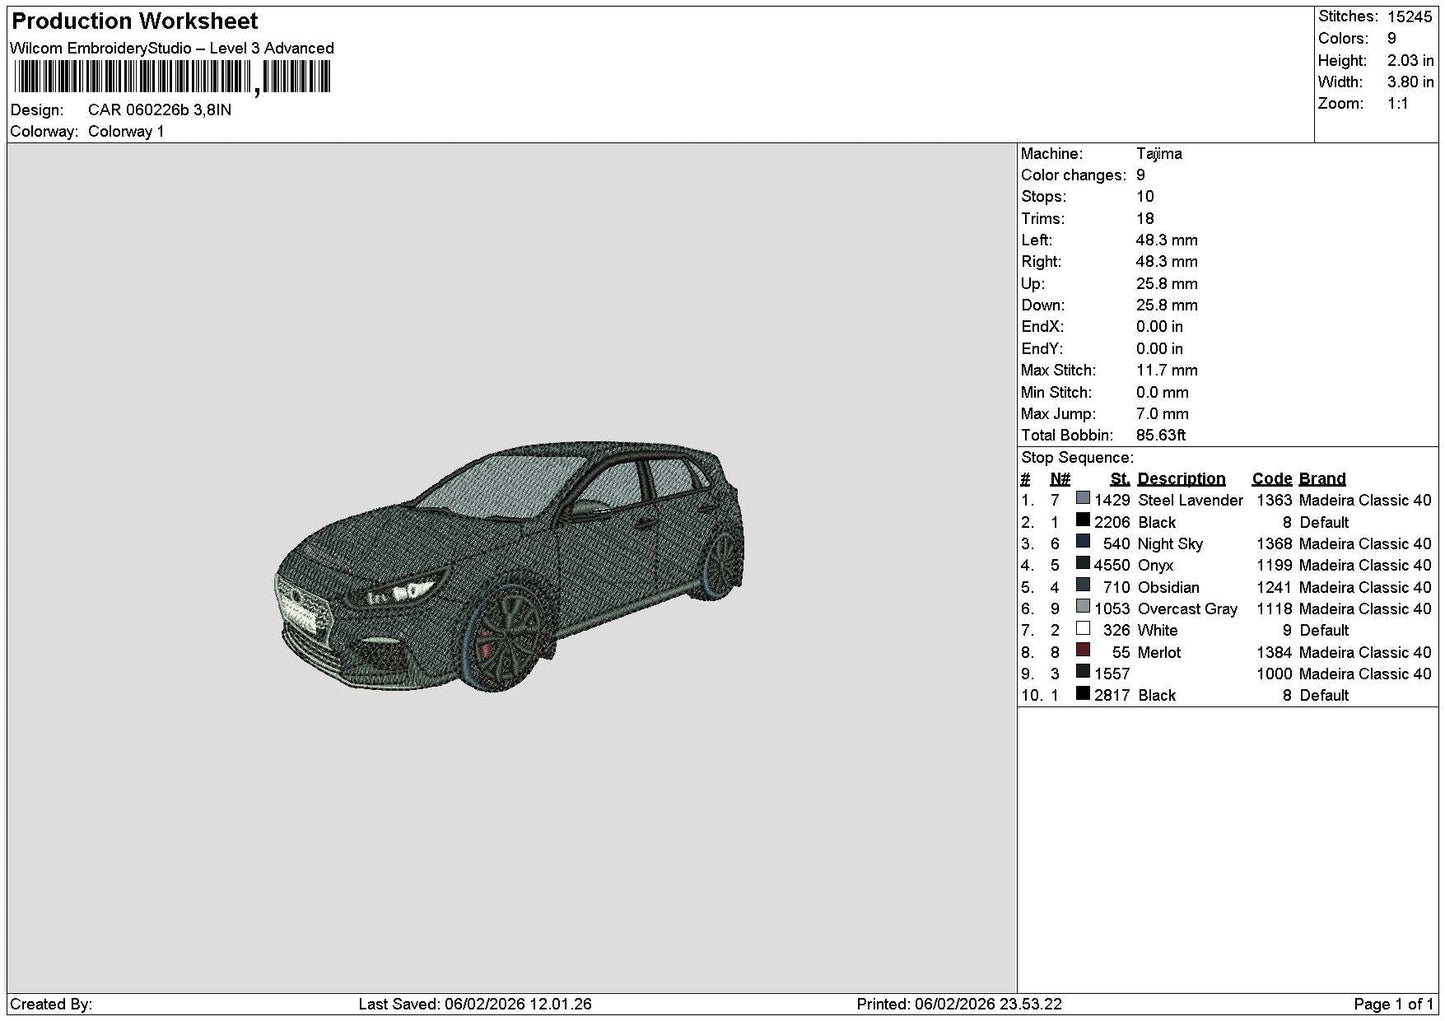Click the unnamed 1557-stitch color swatch in row 9
1445x1021 pixels.
[1082, 672]
